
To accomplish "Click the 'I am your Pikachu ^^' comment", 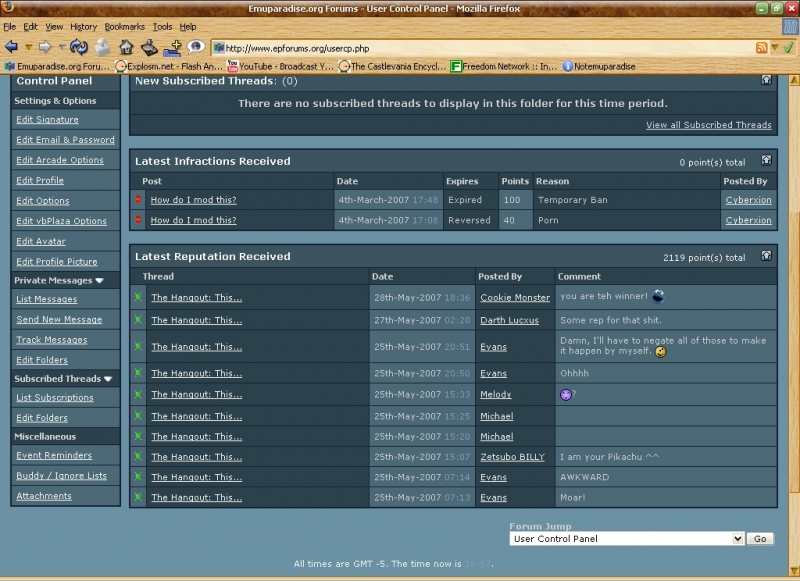I will coord(609,457).
